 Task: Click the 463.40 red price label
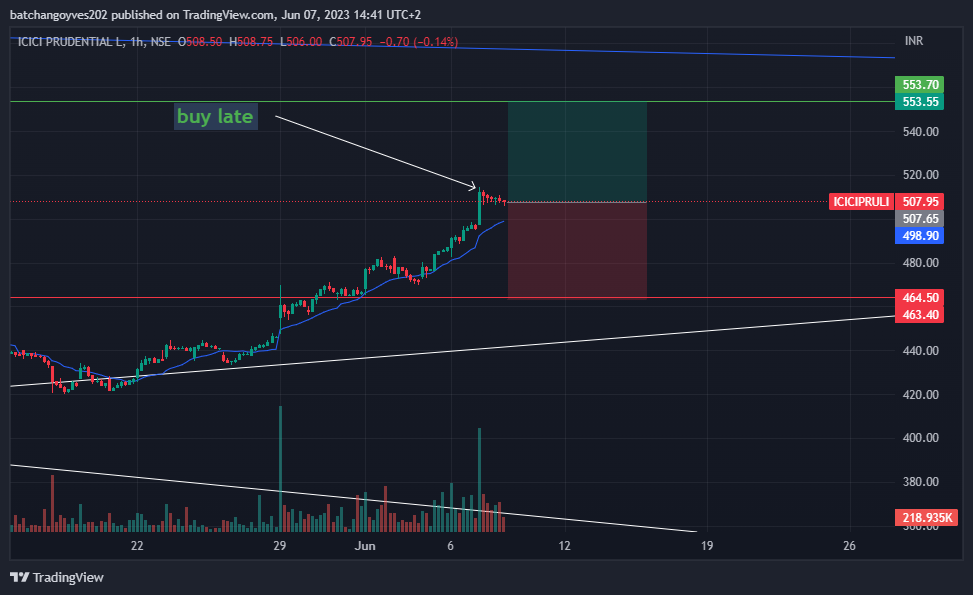tap(919, 315)
